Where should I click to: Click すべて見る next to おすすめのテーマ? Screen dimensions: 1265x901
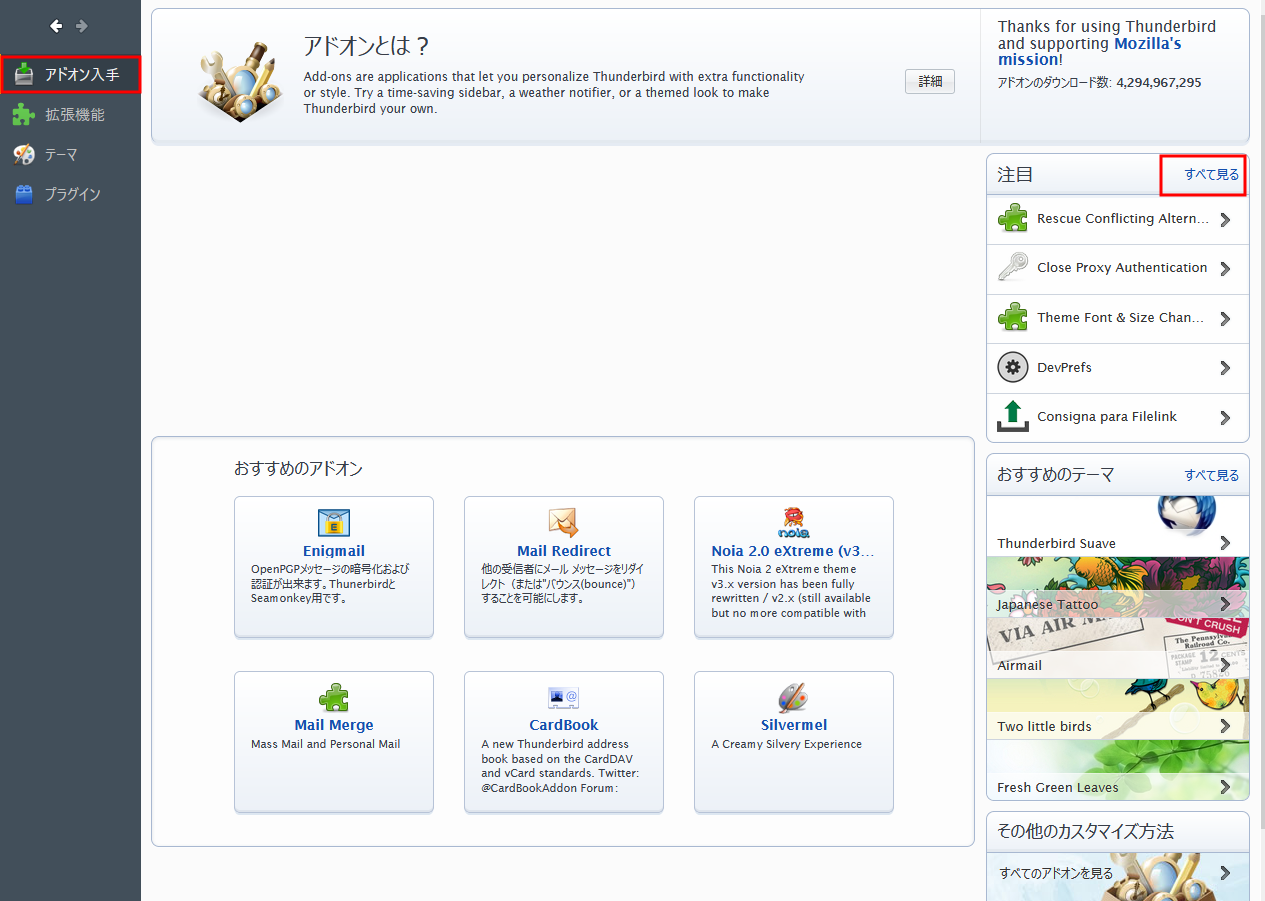(x=1211, y=476)
